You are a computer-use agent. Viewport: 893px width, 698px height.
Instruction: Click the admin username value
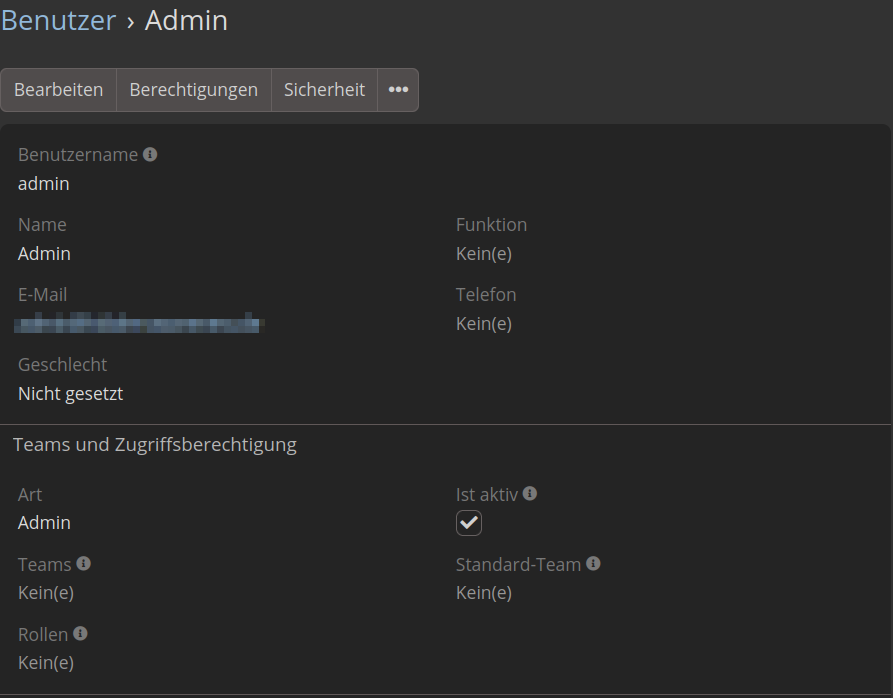44,184
